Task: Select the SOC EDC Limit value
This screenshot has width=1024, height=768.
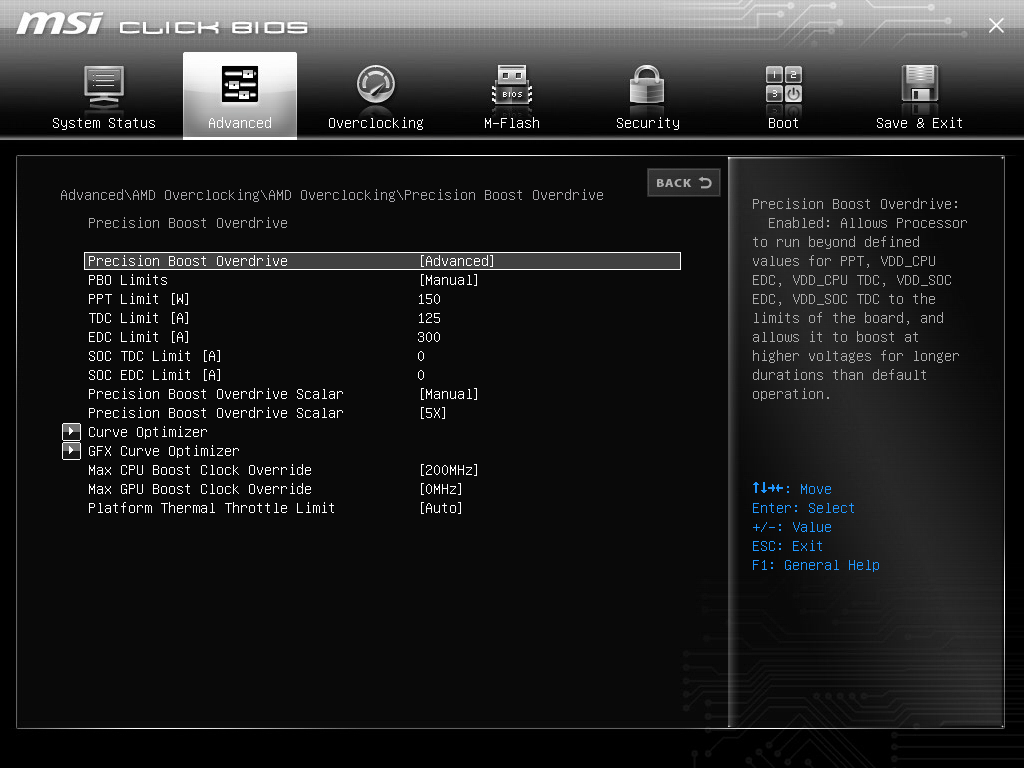Action: [x=421, y=375]
